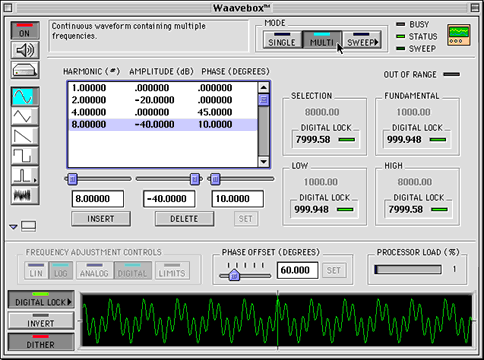Screen dimensions: 484x360
Task: Click the hardware device icon below speaker
Action: (x=25, y=70)
